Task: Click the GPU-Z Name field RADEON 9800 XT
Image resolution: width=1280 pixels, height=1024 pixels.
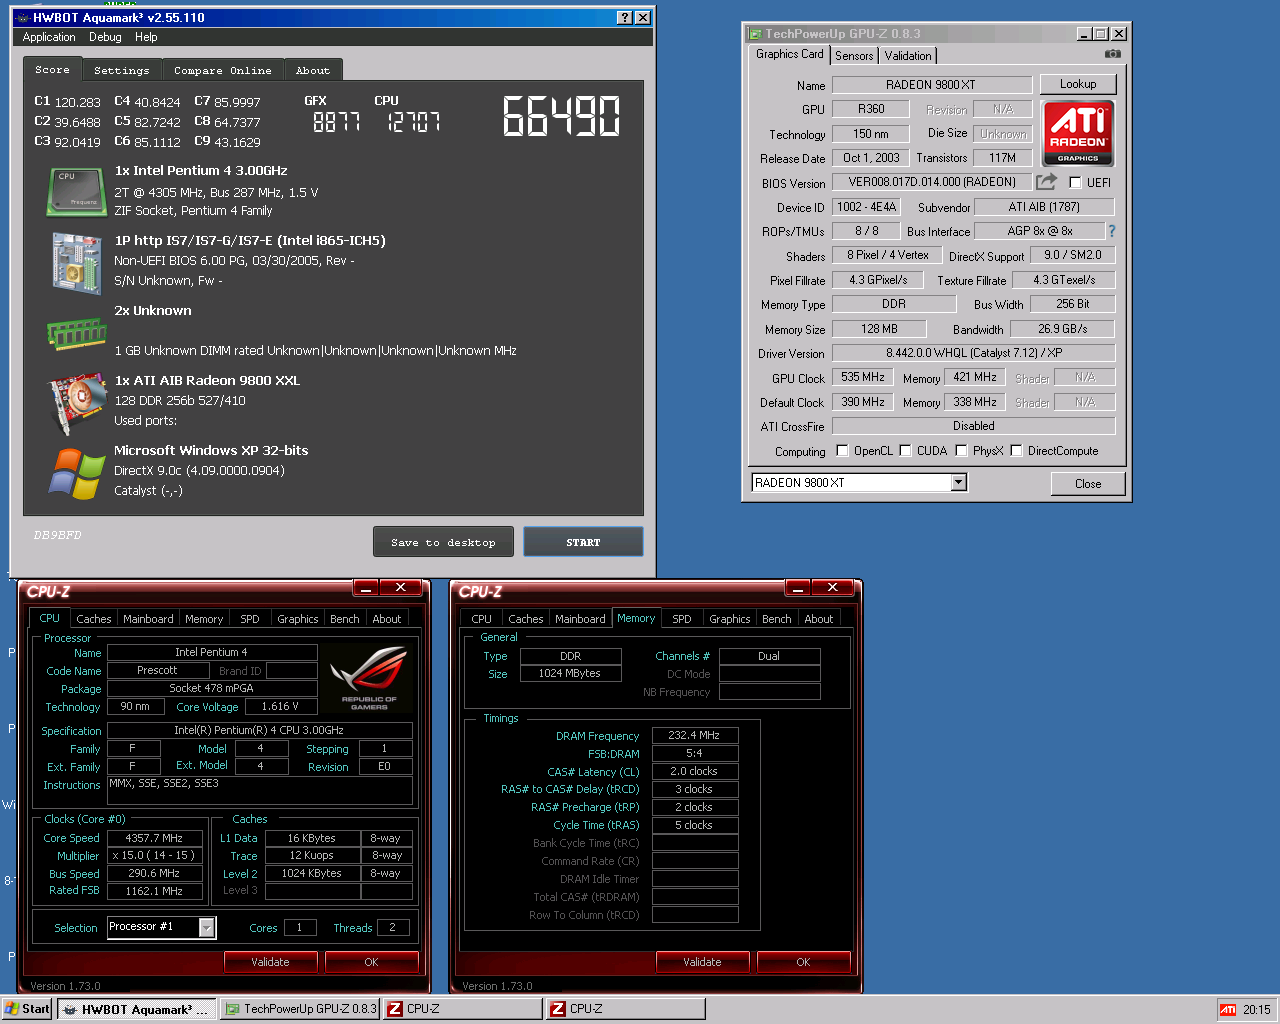Action: [x=932, y=85]
